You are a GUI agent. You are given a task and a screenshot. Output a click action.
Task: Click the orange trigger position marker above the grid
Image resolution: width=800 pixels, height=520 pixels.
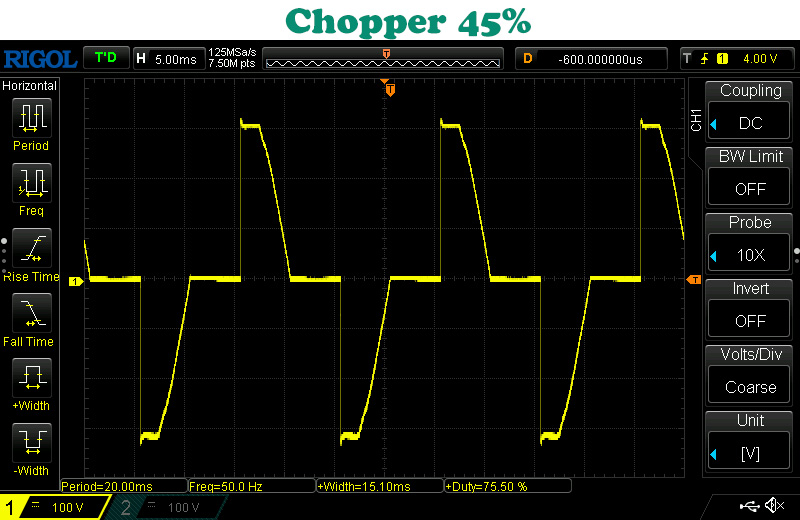(390, 90)
